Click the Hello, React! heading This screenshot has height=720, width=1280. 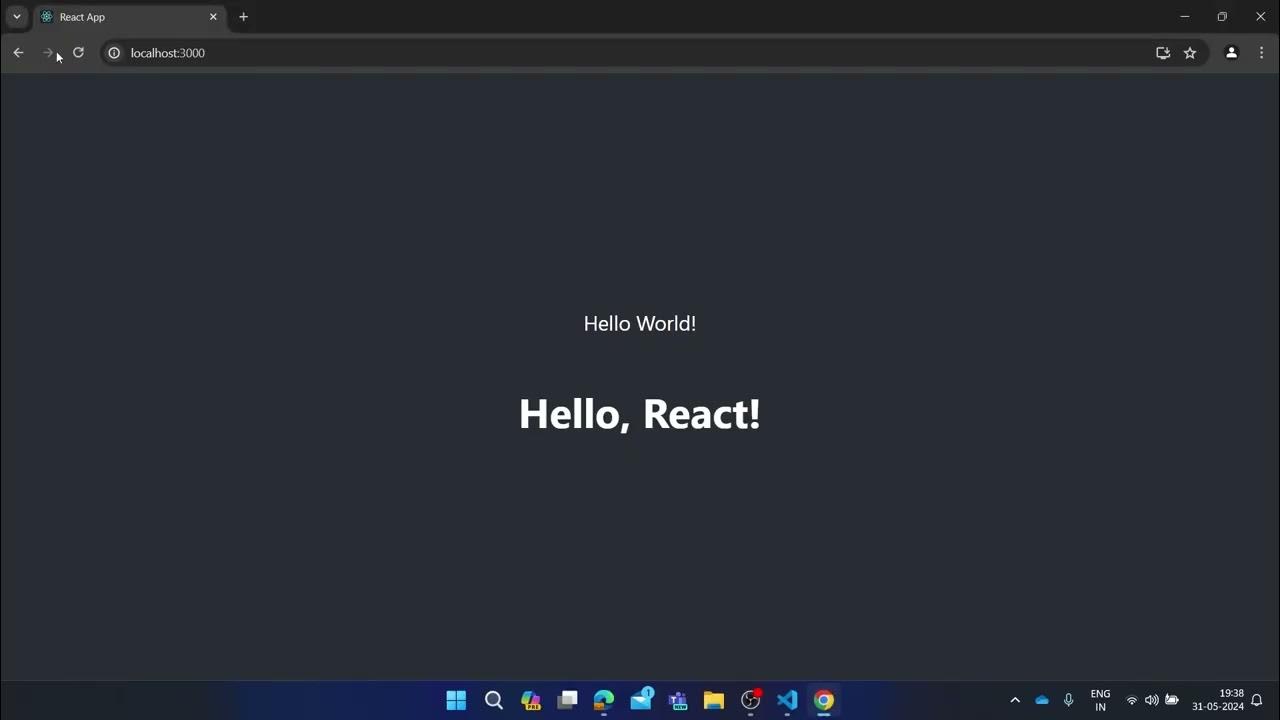click(x=640, y=413)
